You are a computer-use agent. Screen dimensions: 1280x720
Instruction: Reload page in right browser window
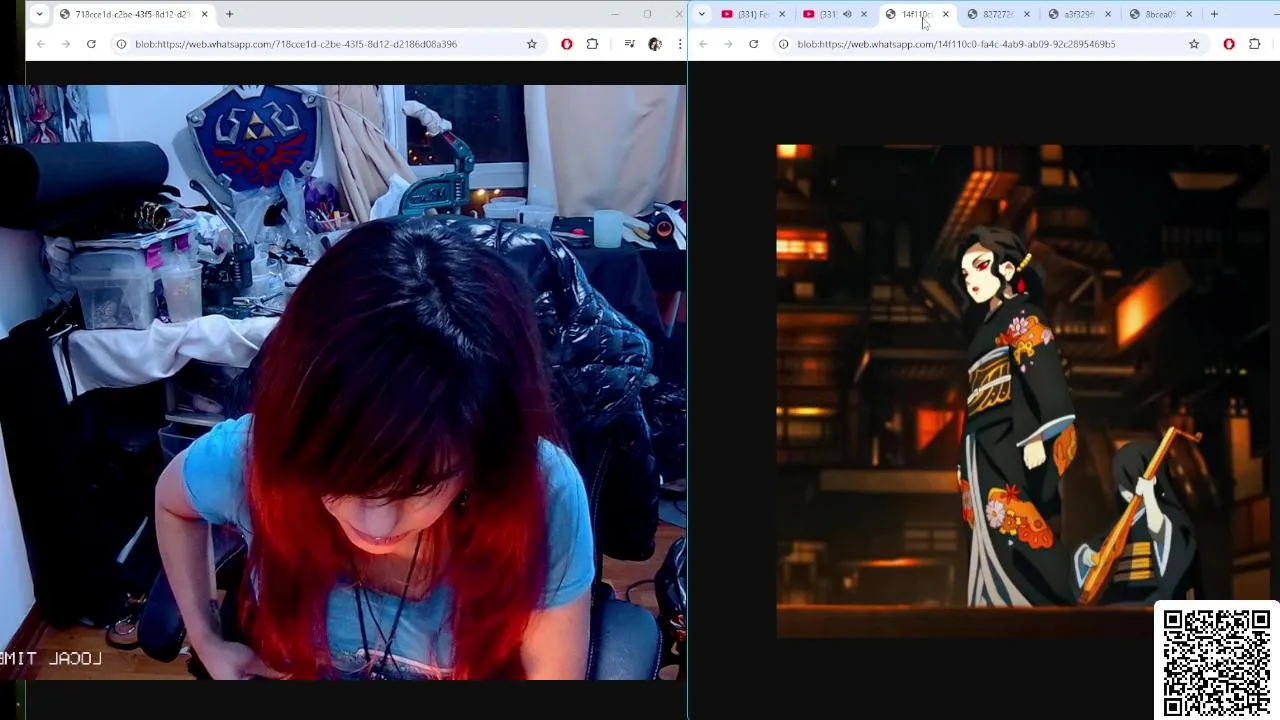pyautogui.click(x=754, y=44)
